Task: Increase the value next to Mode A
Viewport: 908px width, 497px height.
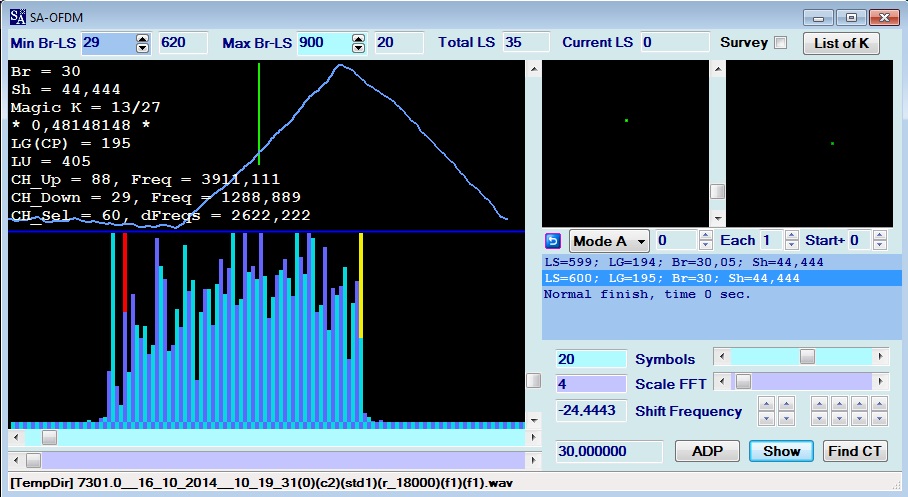Action: (705, 236)
